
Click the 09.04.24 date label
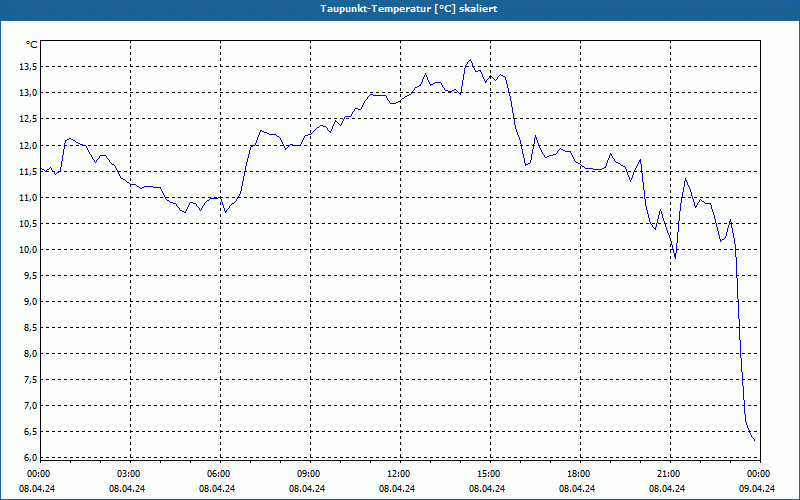click(757, 489)
